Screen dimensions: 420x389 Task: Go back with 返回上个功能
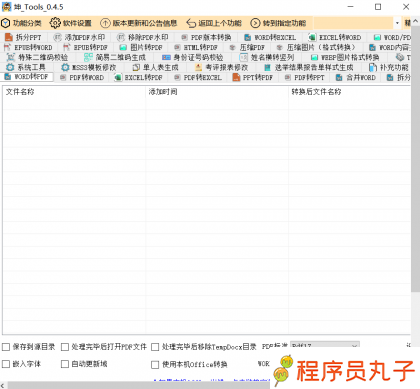click(214, 23)
